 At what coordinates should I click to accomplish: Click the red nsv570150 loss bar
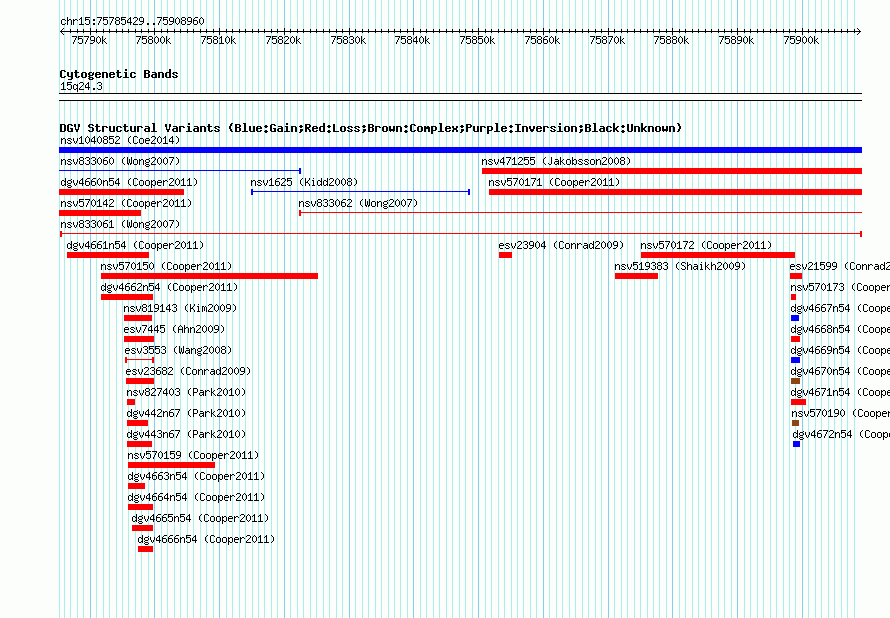point(209,276)
